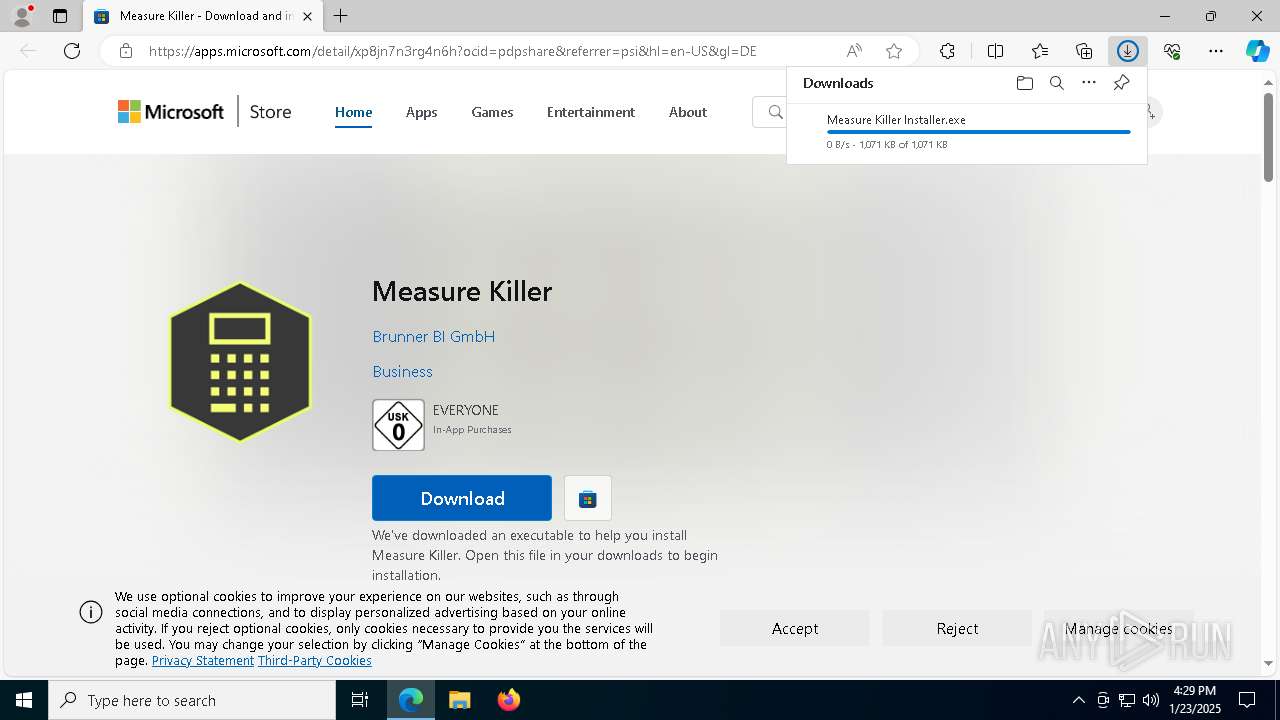
Task: Reject optional cookies
Action: (x=957, y=628)
